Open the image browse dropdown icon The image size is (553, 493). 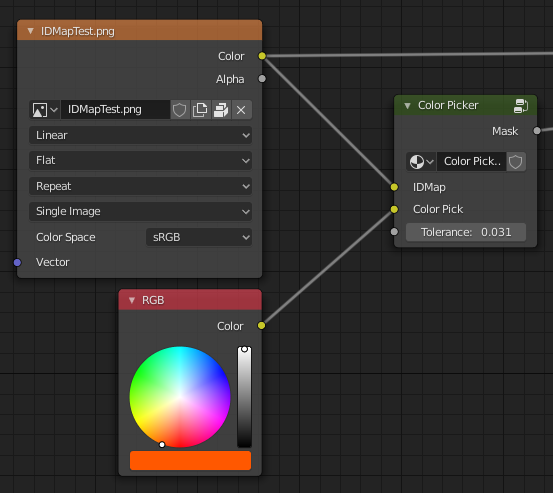tap(44, 110)
